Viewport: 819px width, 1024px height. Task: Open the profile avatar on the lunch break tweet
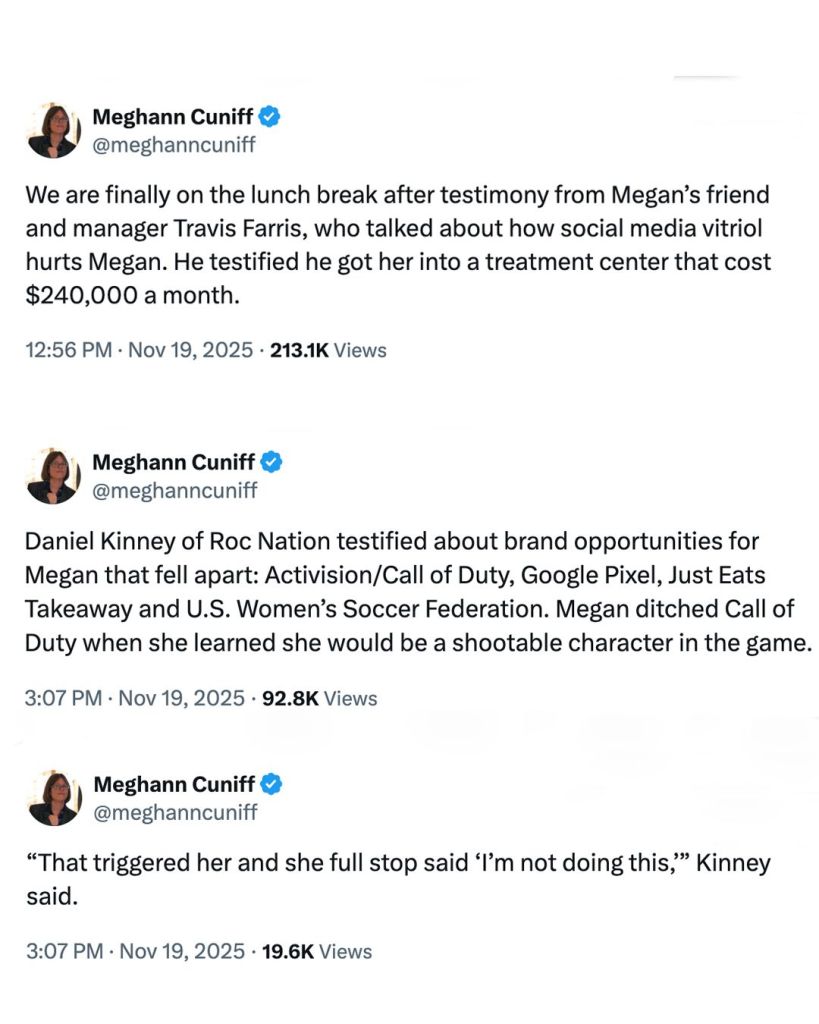[x=54, y=131]
